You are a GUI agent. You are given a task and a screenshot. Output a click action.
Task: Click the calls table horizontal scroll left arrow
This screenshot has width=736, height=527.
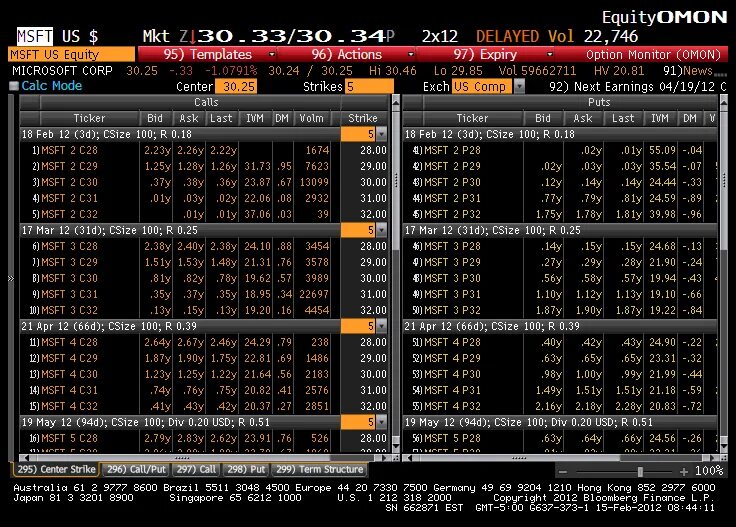coord(26,458)
